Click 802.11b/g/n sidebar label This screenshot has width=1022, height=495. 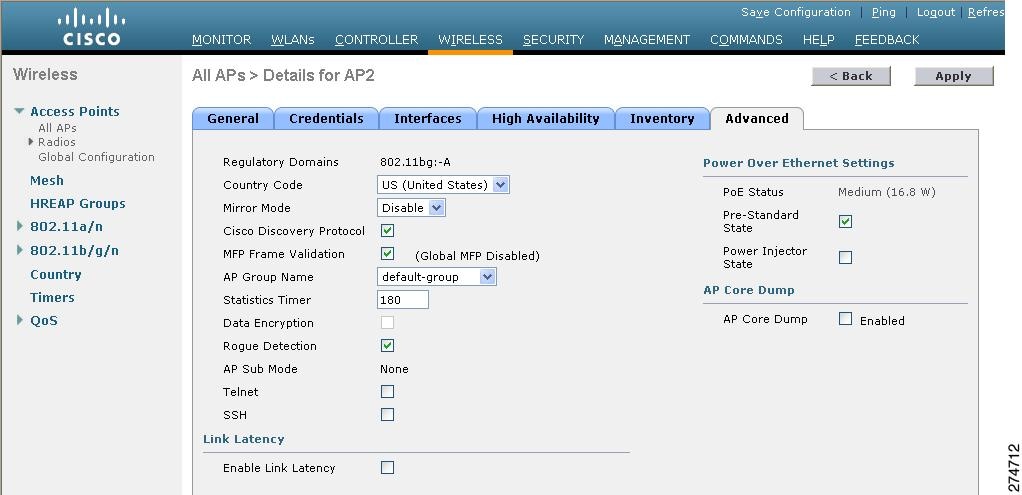coord(74,250)
